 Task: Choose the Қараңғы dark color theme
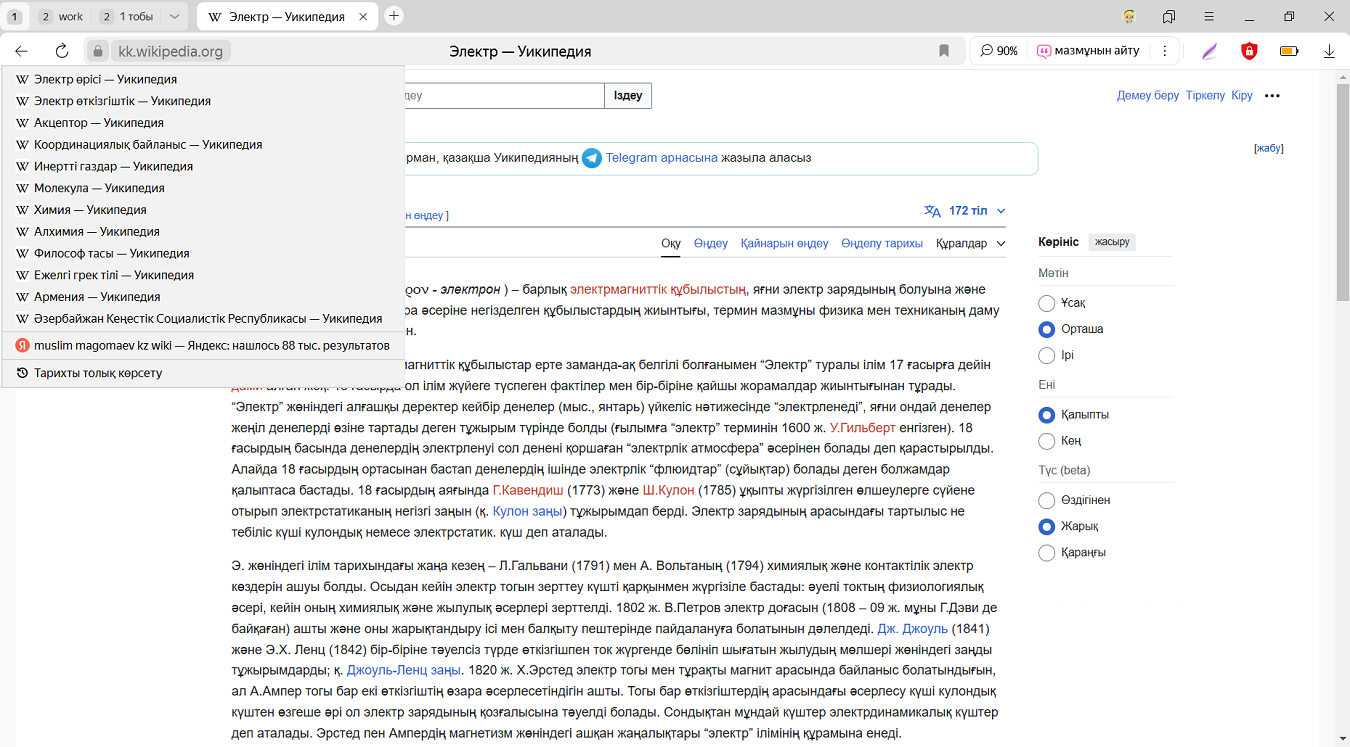(1047, 553)
